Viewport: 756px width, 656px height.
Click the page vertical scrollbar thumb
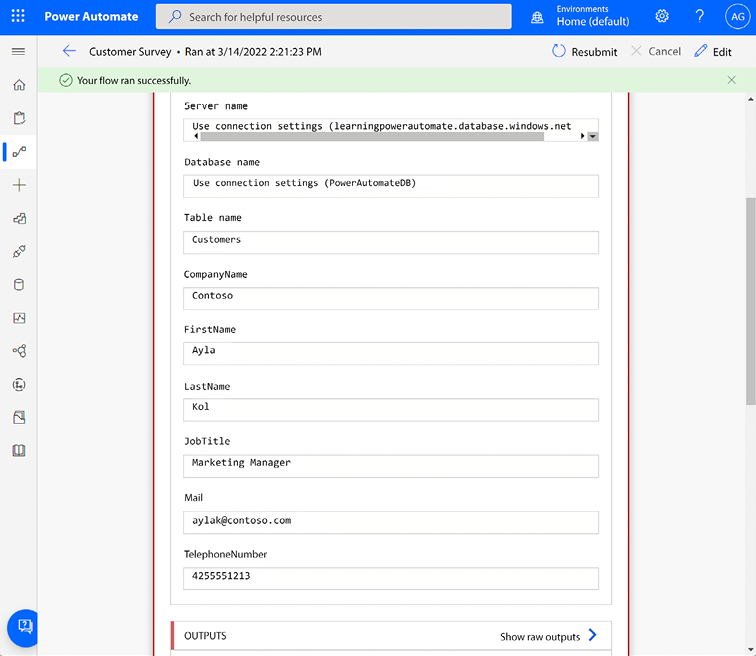click(x=750, y=301)
